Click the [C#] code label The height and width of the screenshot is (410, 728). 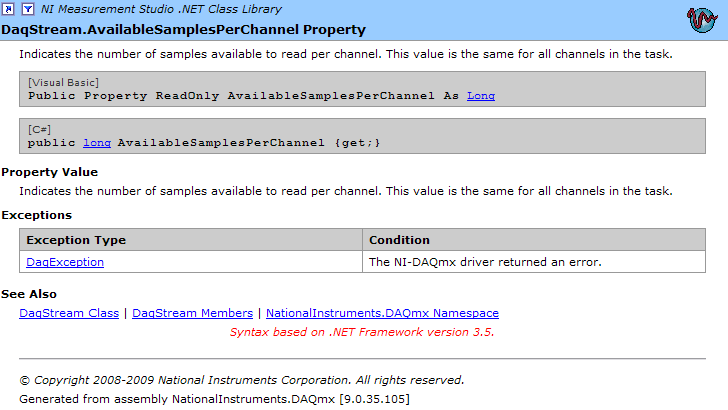pos(39,129)
